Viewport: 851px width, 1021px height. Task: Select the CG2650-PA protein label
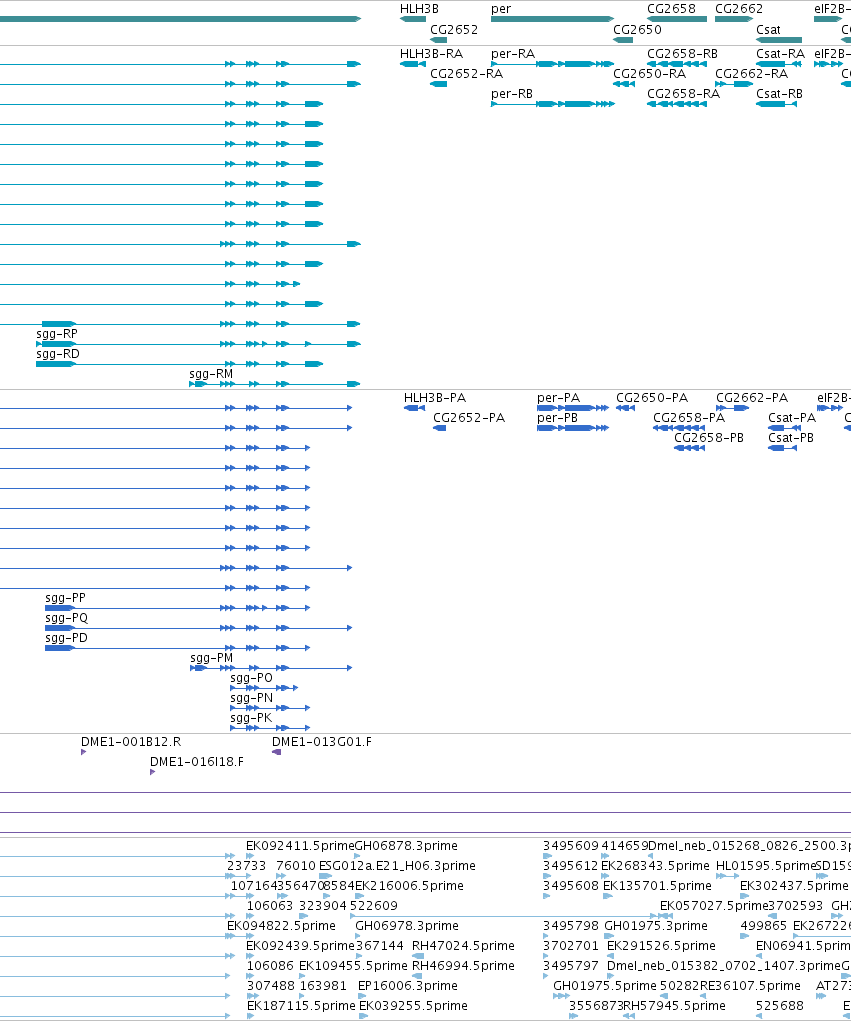point(652,397)
